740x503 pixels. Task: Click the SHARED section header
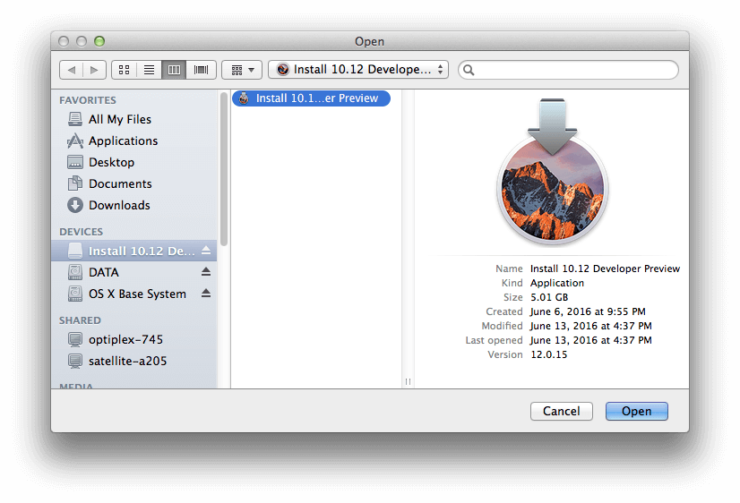pyautogui.click(x=80, y=320)
